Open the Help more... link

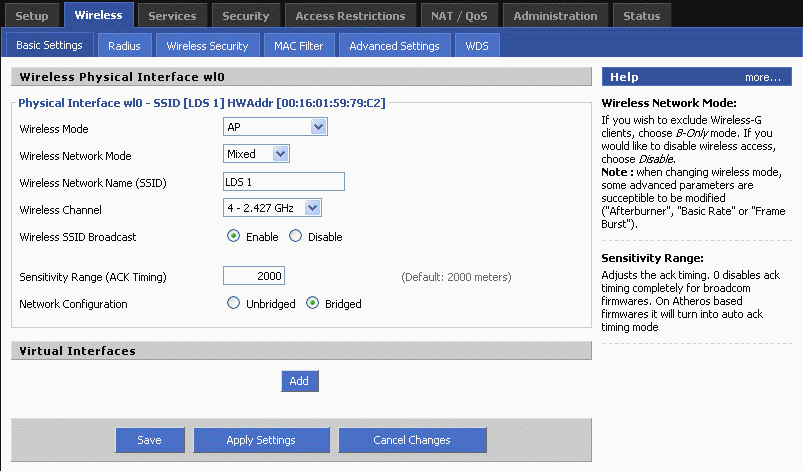pyautogui.click(x=762, y=77)
